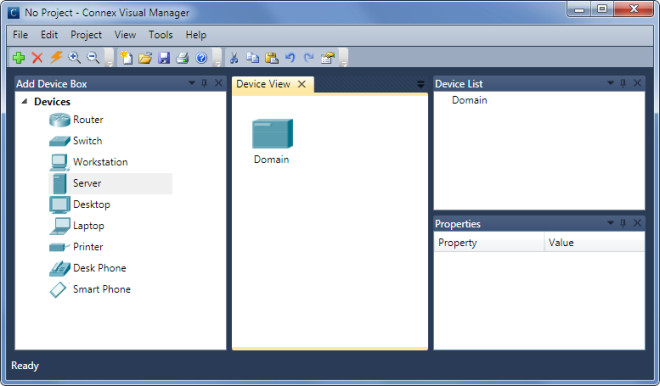Click the Devices root label
The width and height of the screenshot is (660, 386).
click(x=52, y=101)
